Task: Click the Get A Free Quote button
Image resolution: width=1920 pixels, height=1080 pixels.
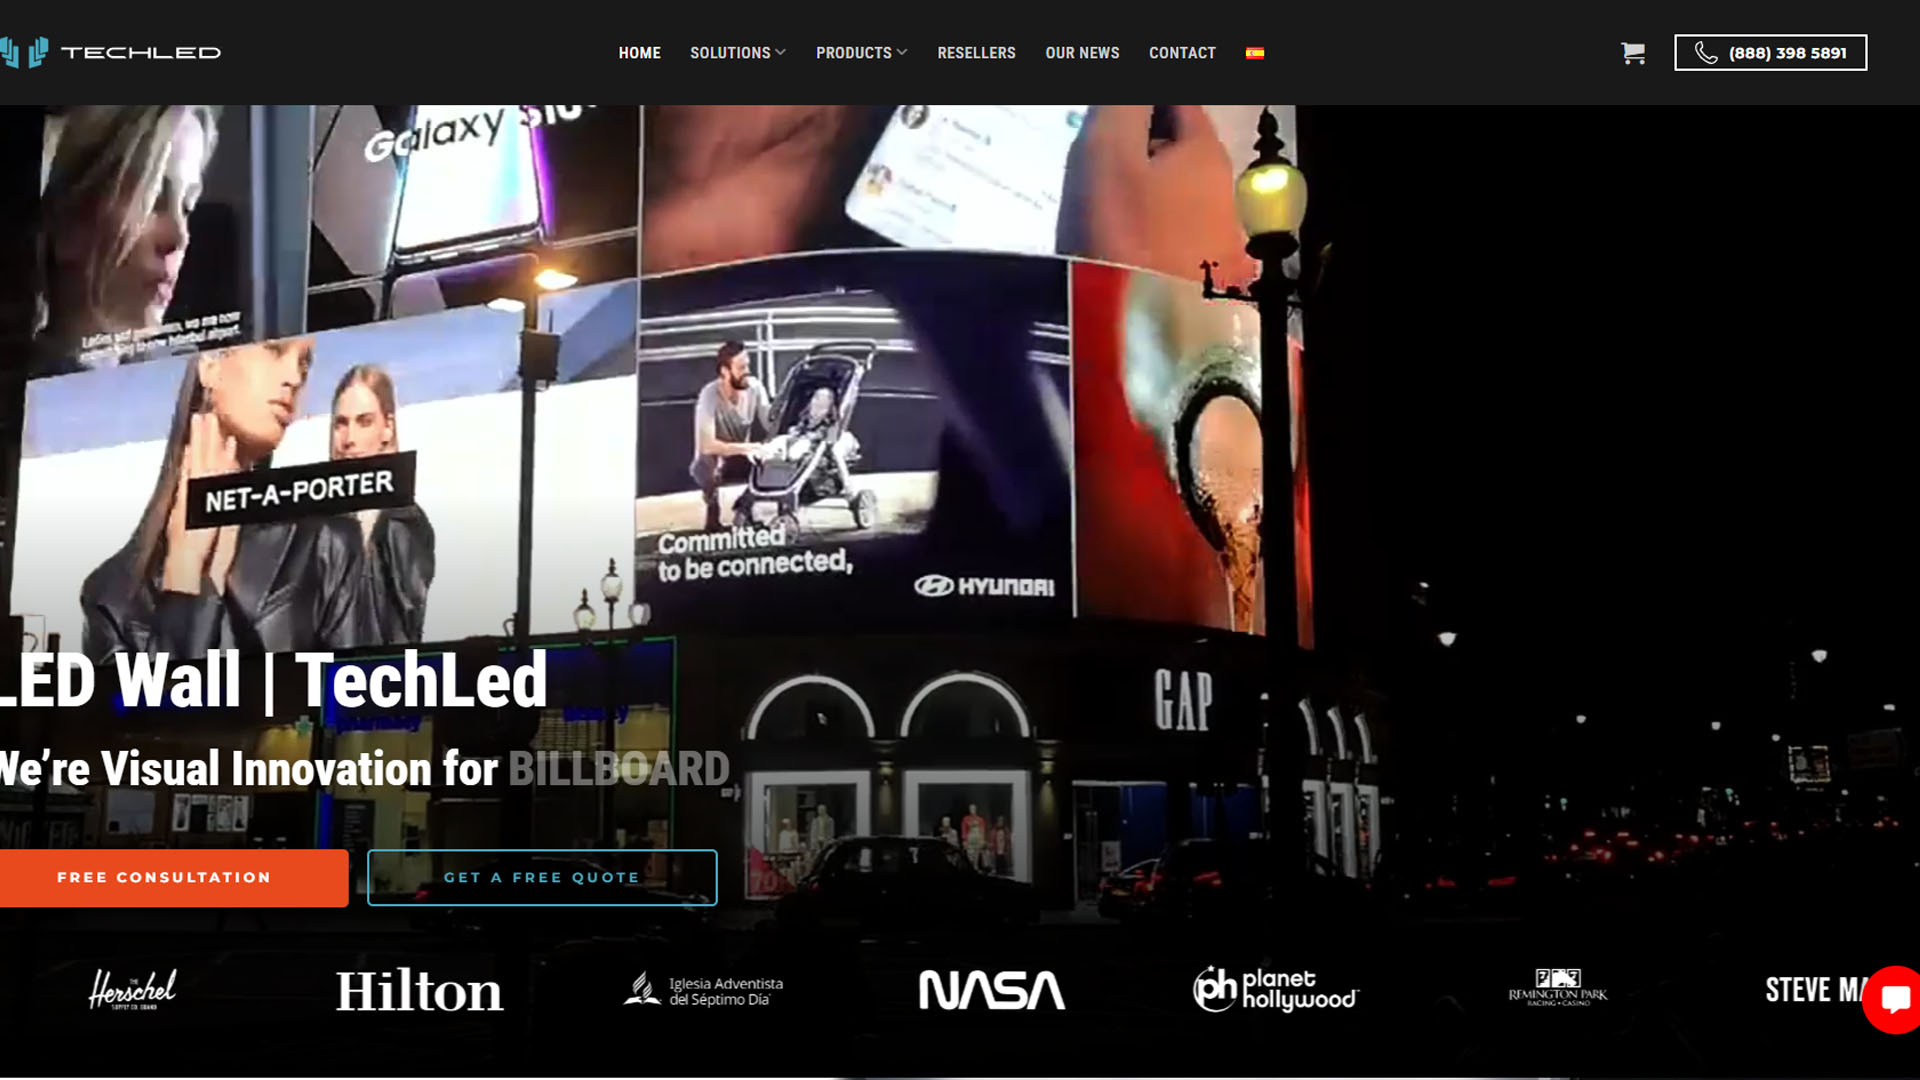Action: click(542, 878)
